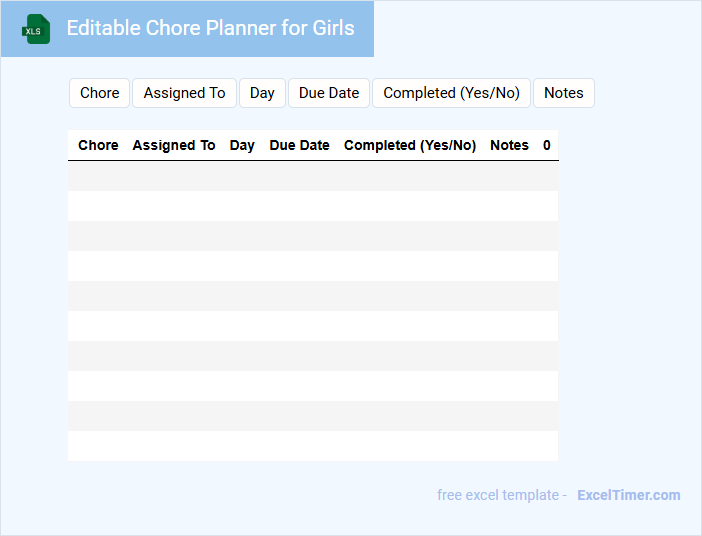Viewport: 702px width, 536px height.
Task: Select the last empty row of the table
Action: [x=313, y=446]
